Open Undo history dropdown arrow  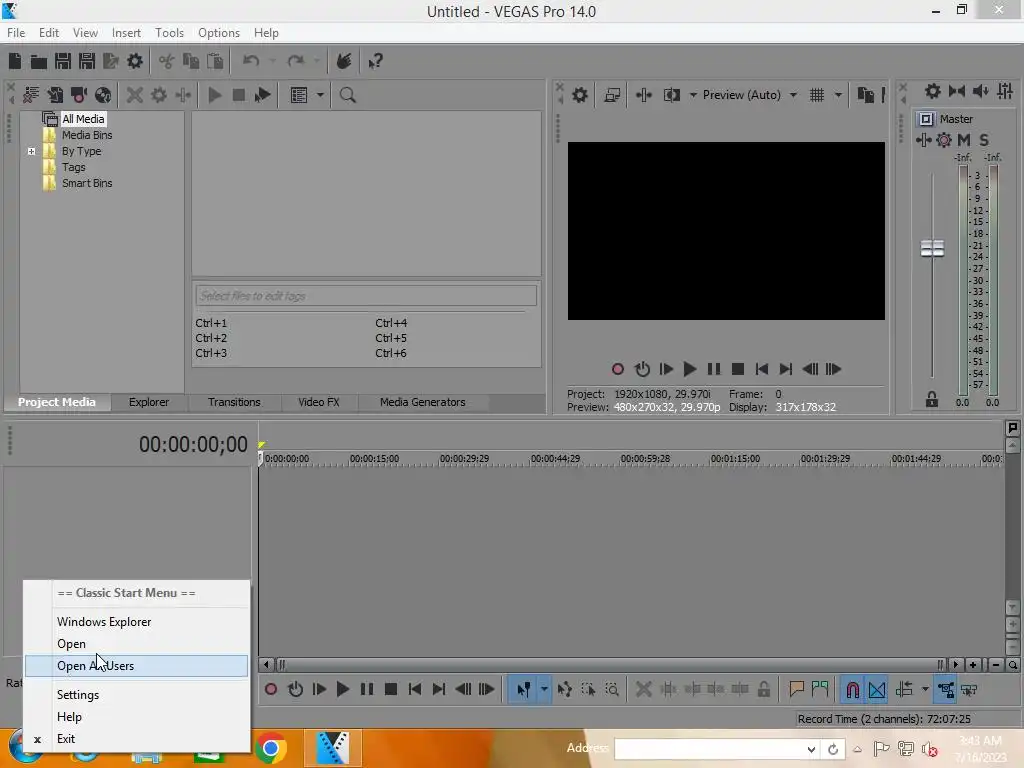tap(272, 61)
